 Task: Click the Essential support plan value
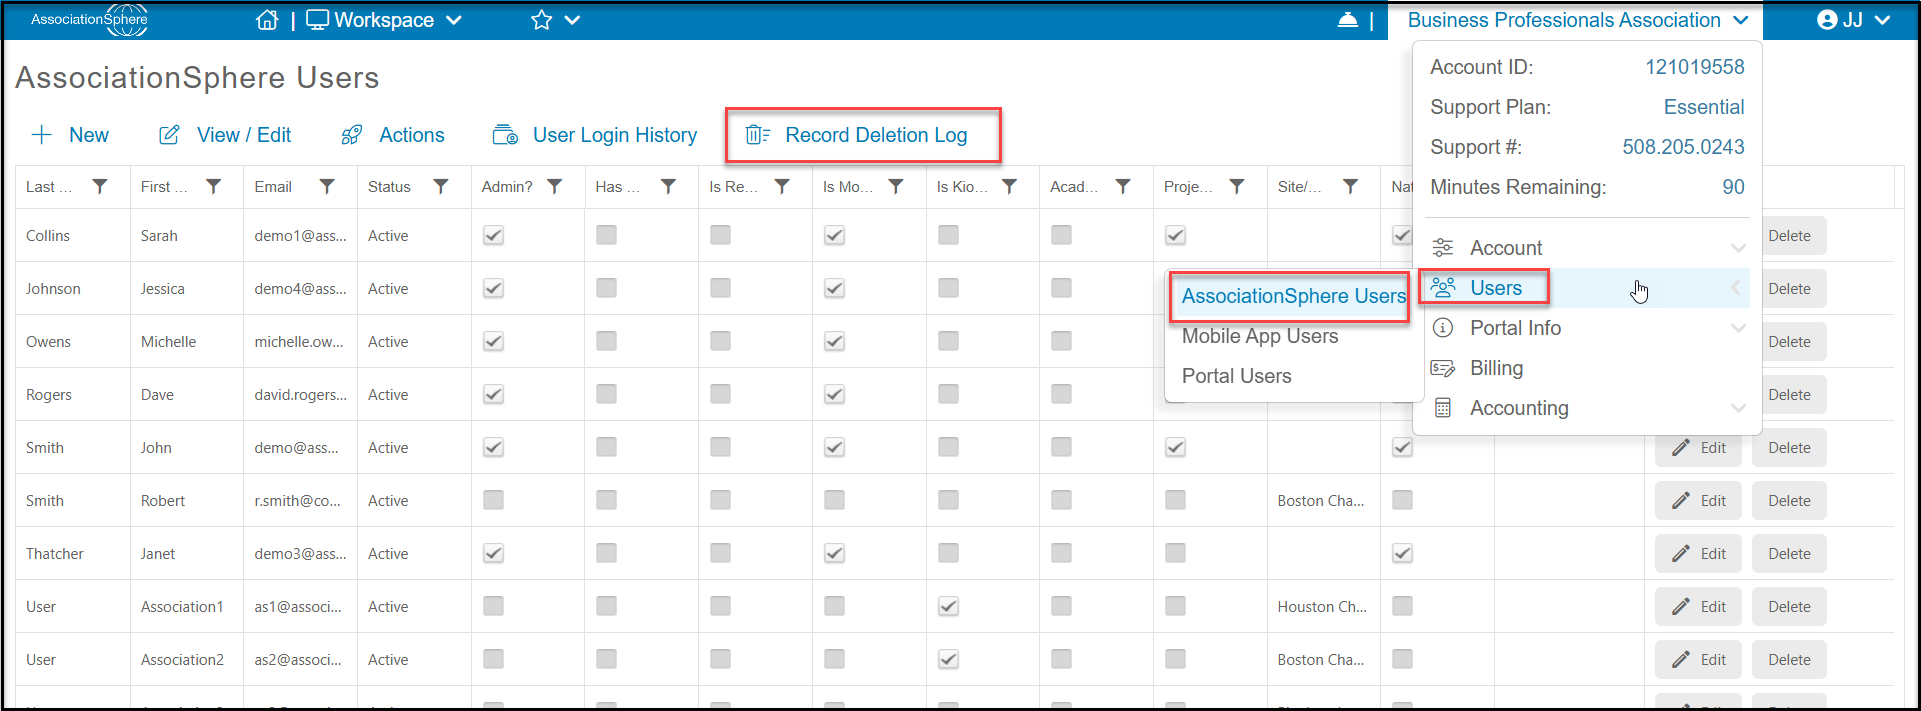click(1704, 107)
